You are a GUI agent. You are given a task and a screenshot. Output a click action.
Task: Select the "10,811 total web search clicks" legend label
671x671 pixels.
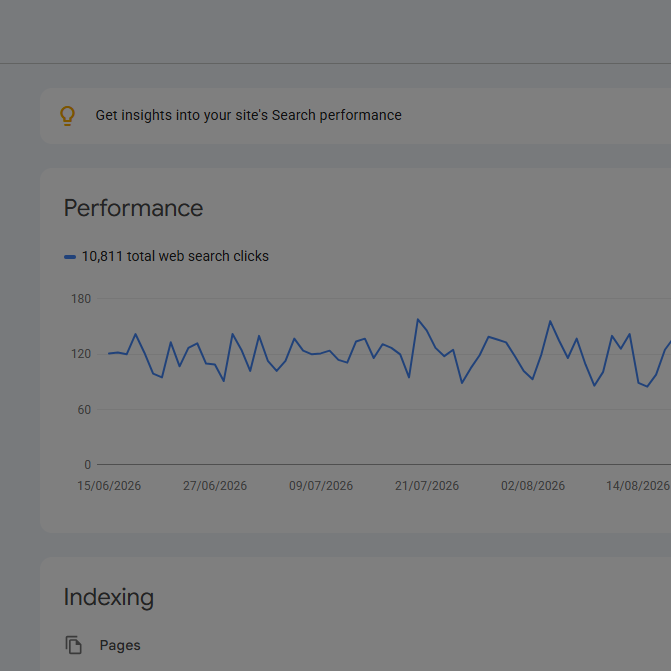coord(175,256)
